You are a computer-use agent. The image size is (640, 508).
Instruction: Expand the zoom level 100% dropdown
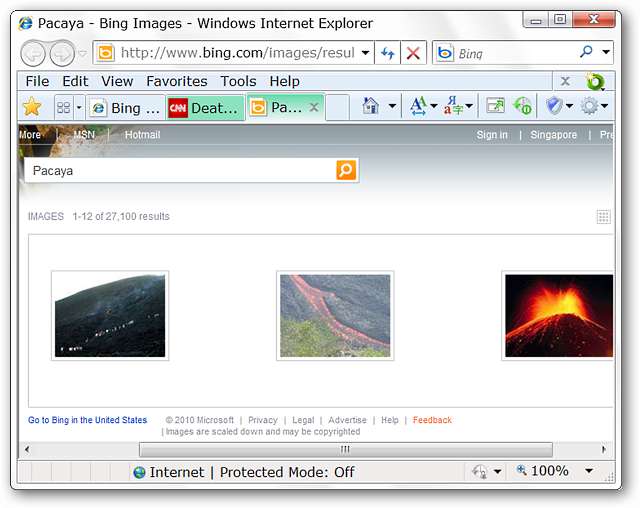(589, 471)
